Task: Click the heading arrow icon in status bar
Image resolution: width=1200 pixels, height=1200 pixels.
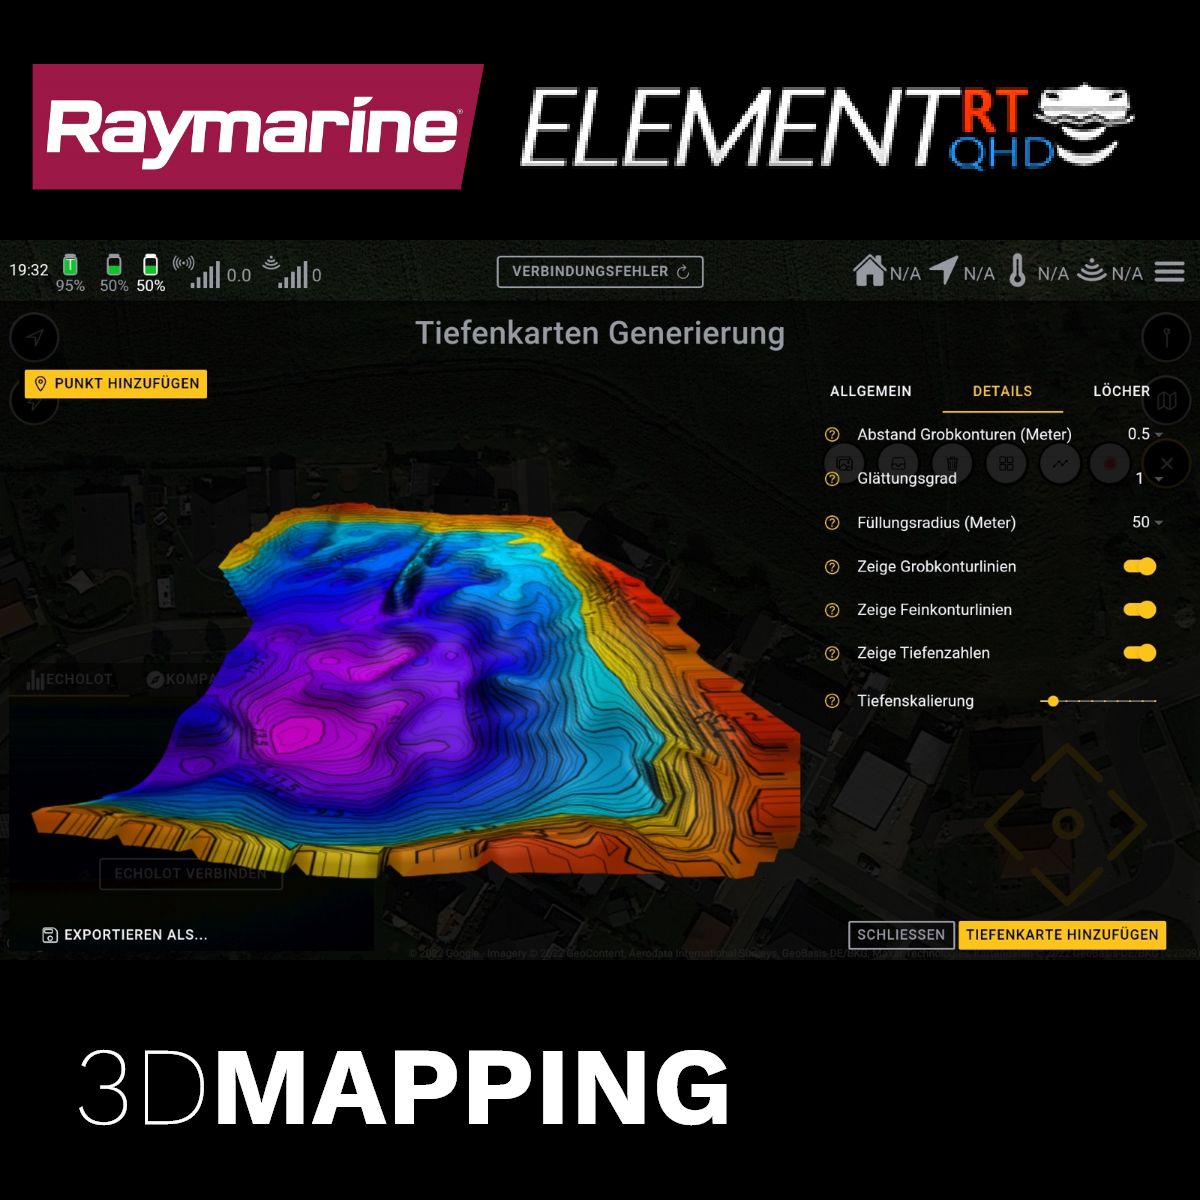Action: [x=943, y=270]
